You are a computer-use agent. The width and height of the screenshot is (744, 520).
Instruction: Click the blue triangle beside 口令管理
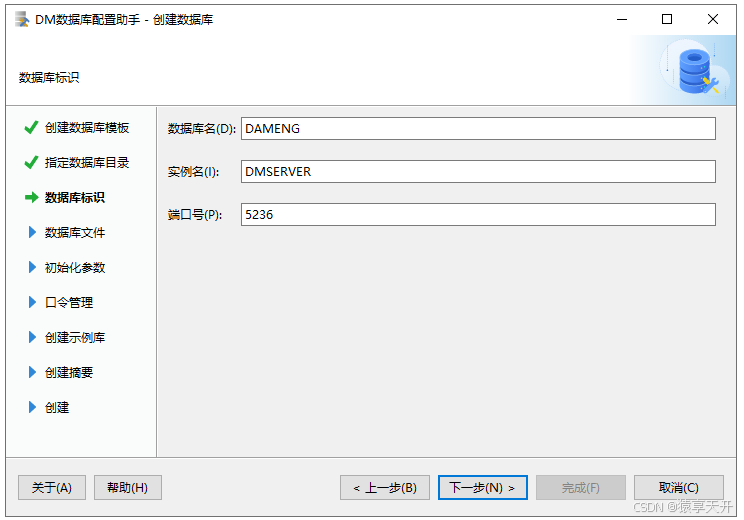pyautogui.click(x=32, y=302)
